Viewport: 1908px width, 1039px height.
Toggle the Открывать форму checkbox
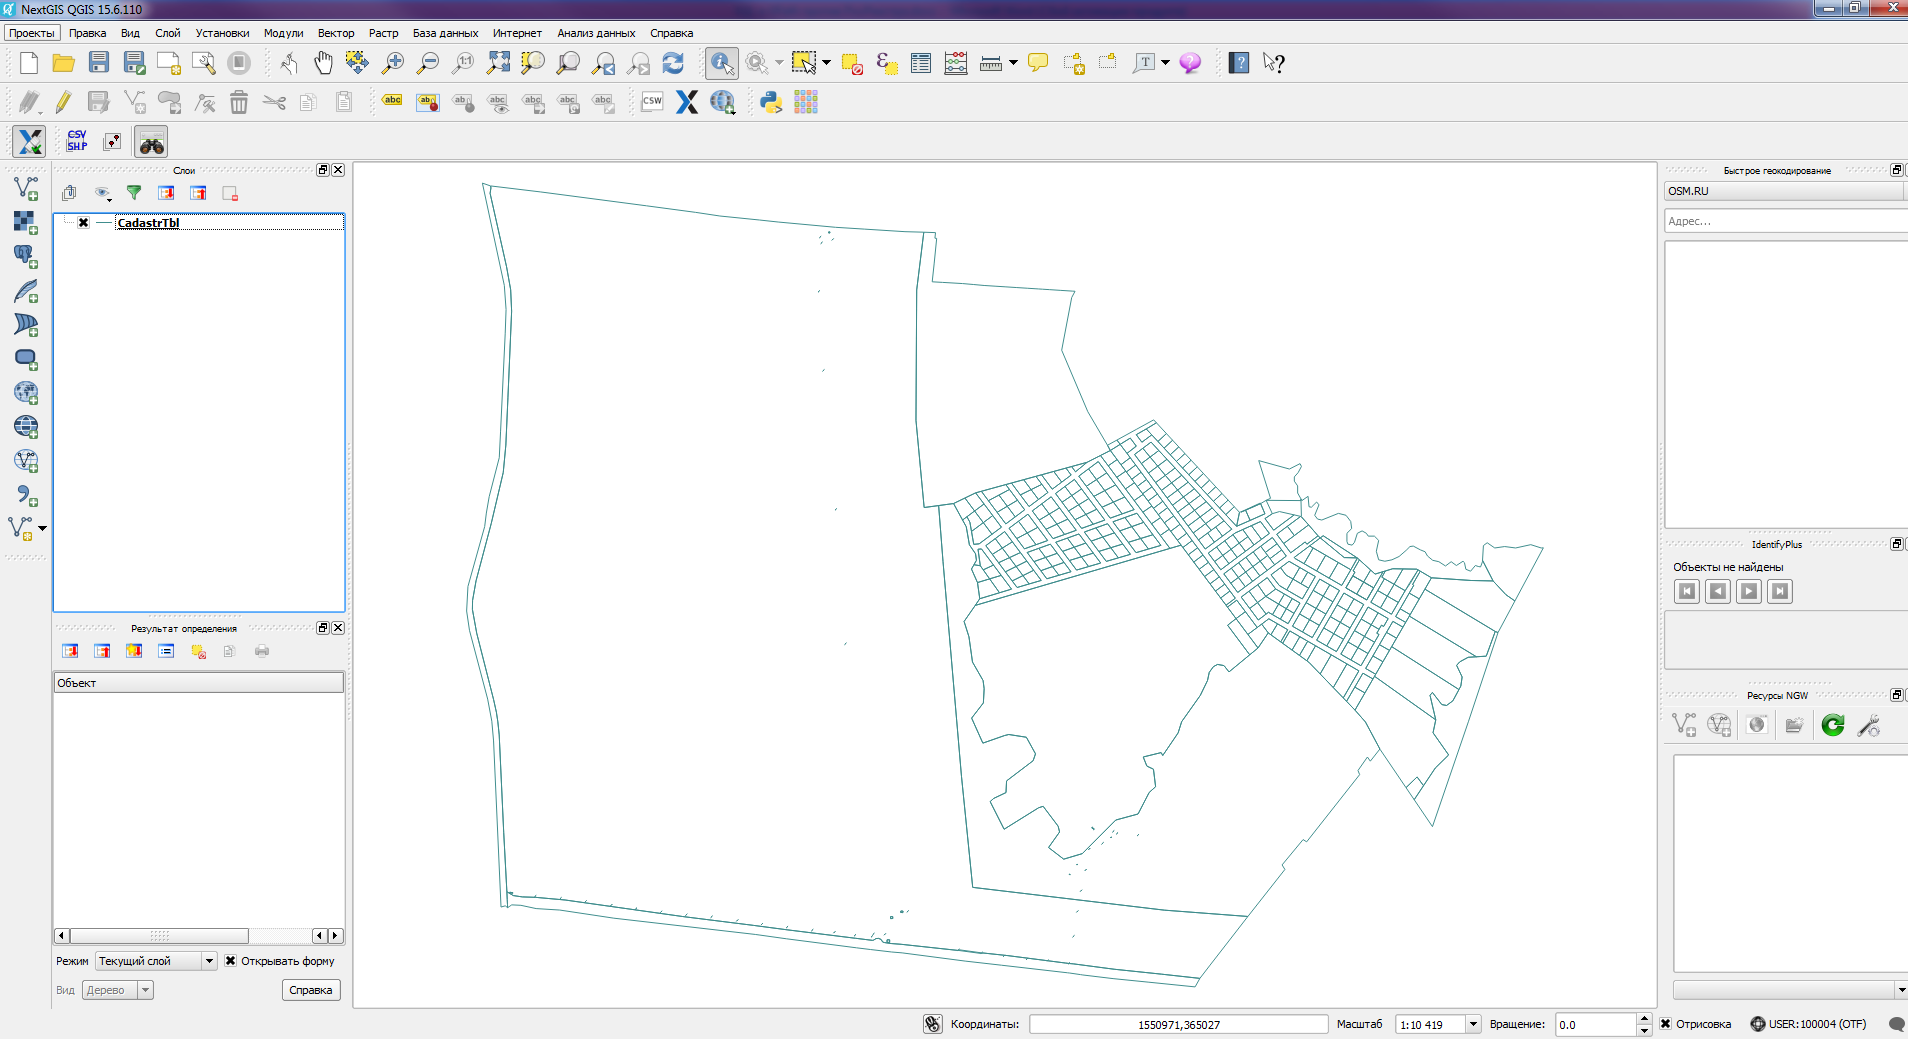click(230, 961)
